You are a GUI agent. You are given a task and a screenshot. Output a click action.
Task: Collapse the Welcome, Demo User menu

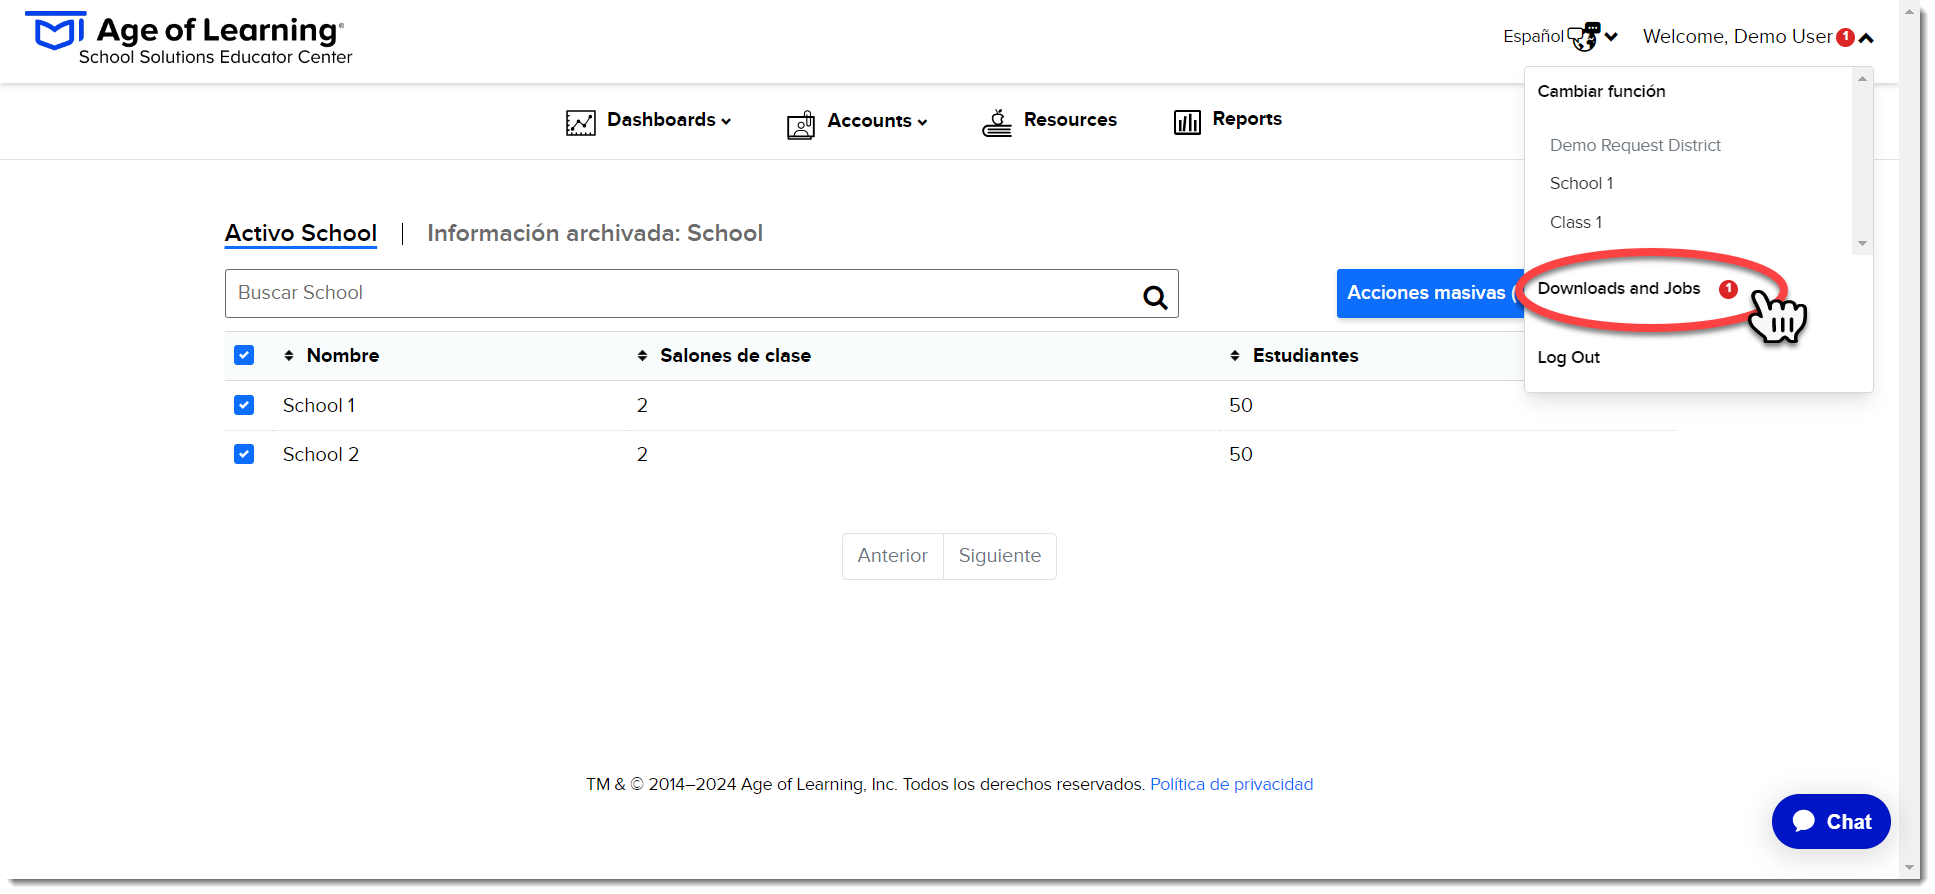click(x=1866, y=38)
